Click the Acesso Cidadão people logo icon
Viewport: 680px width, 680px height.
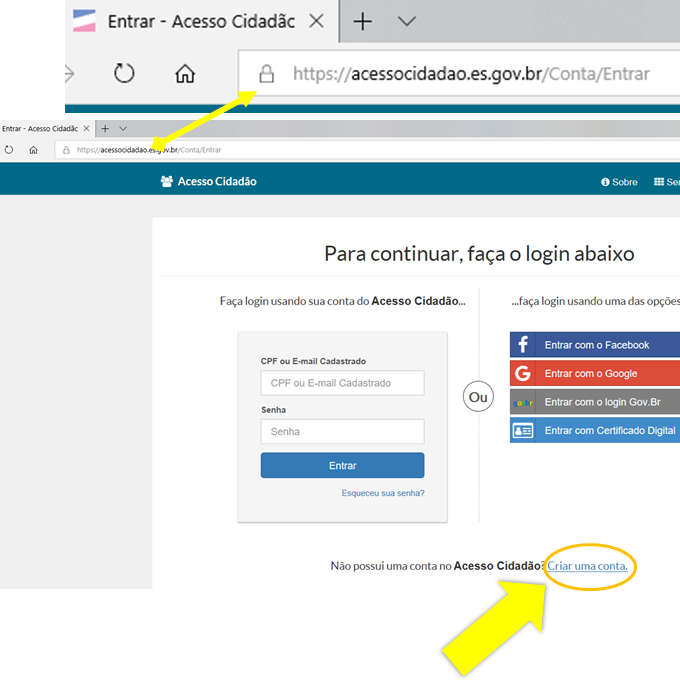point(167,181)
